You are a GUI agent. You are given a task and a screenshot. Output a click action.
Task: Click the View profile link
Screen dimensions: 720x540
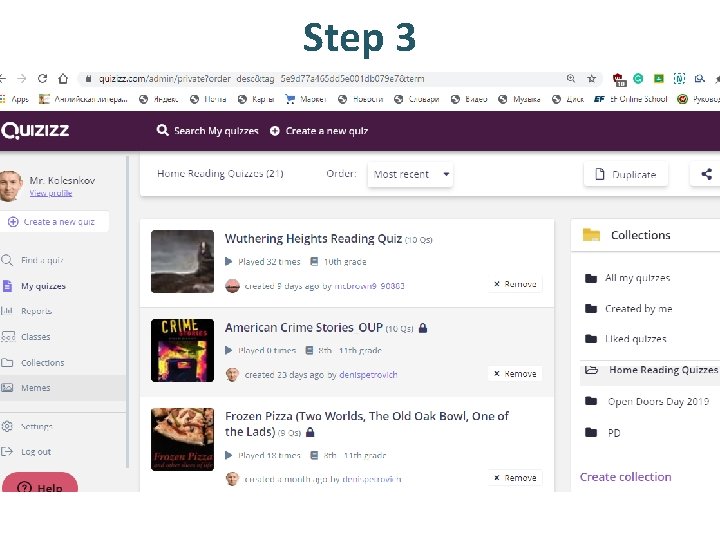(51, 193)
